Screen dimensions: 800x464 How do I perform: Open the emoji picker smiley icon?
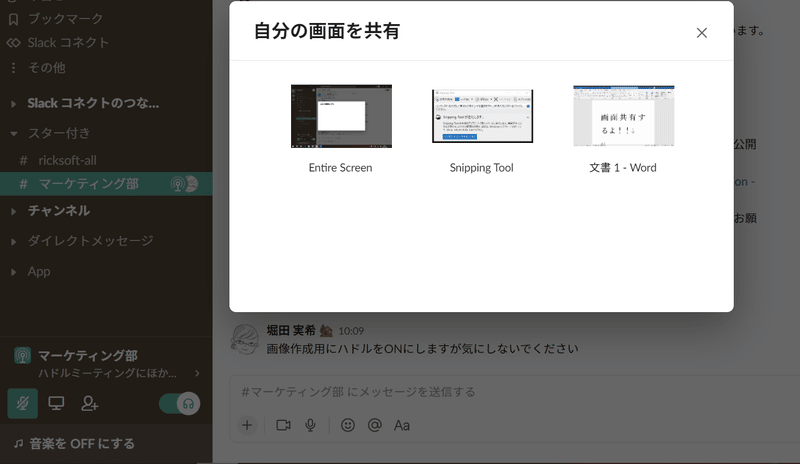(x=347, y=425)
